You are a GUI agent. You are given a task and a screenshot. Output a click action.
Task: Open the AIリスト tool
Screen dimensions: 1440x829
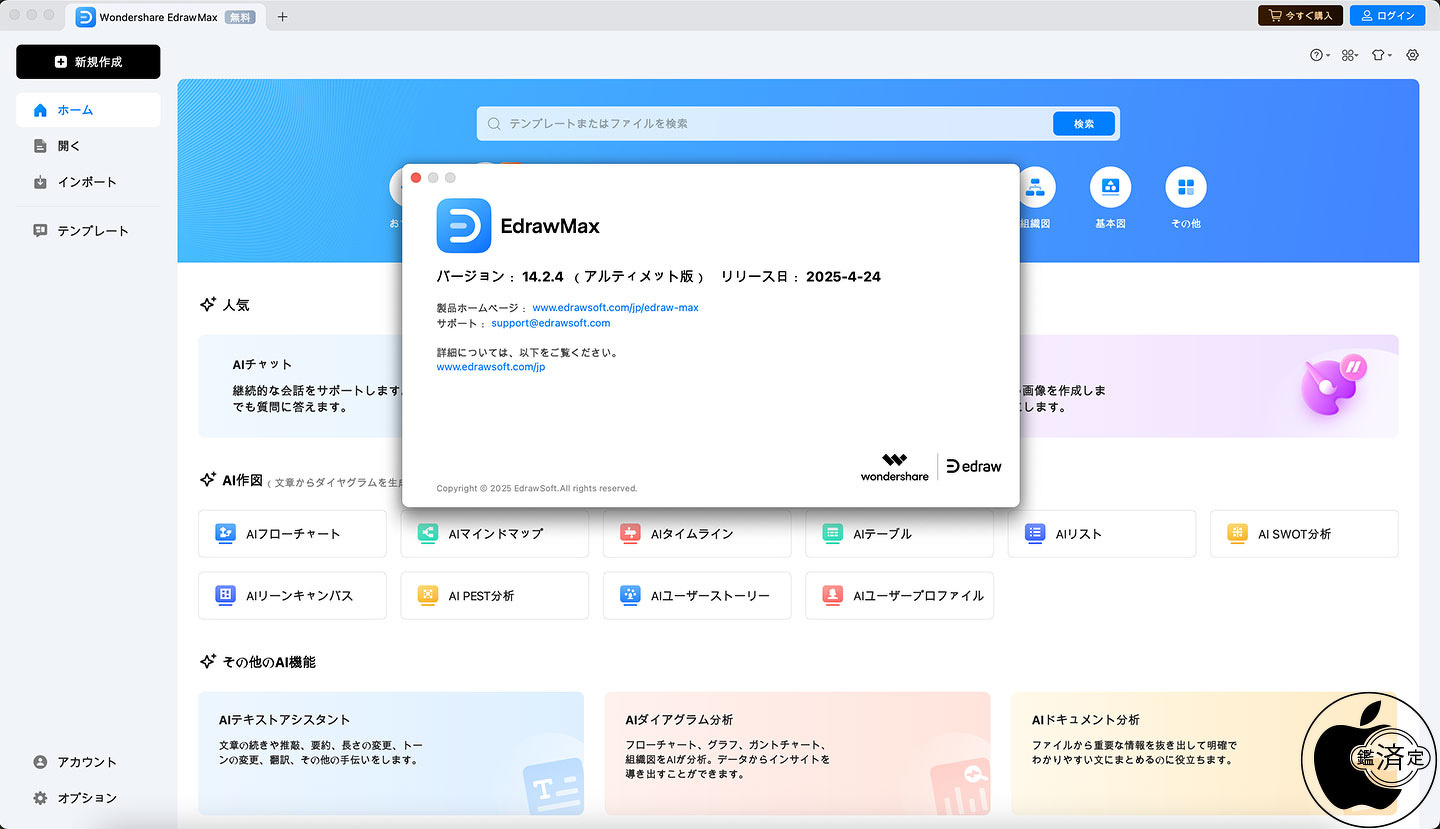coord(1101,534)
